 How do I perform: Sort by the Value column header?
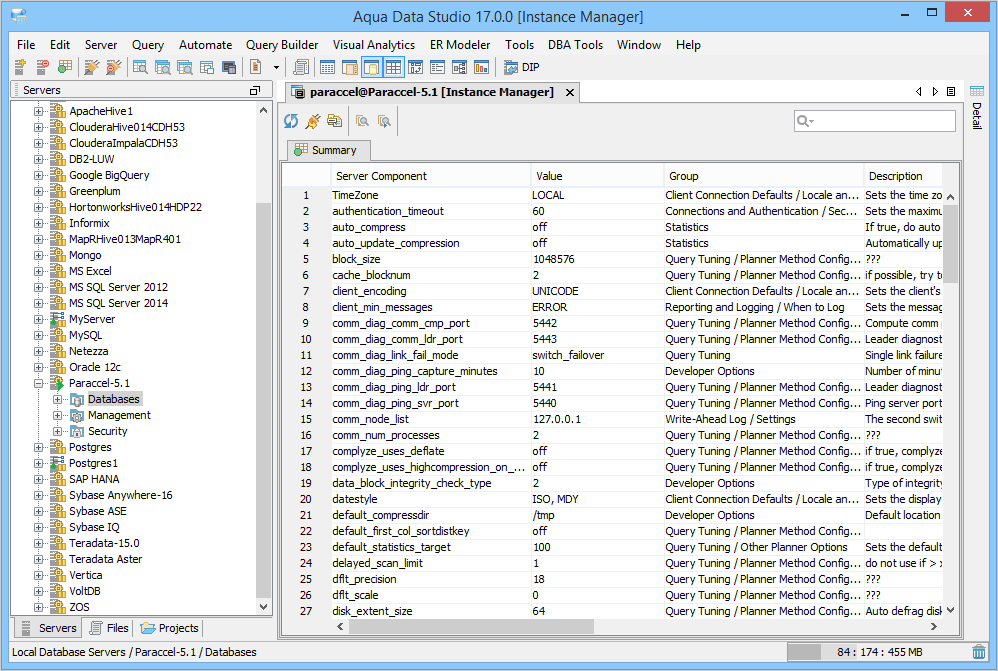pos(597,176)
